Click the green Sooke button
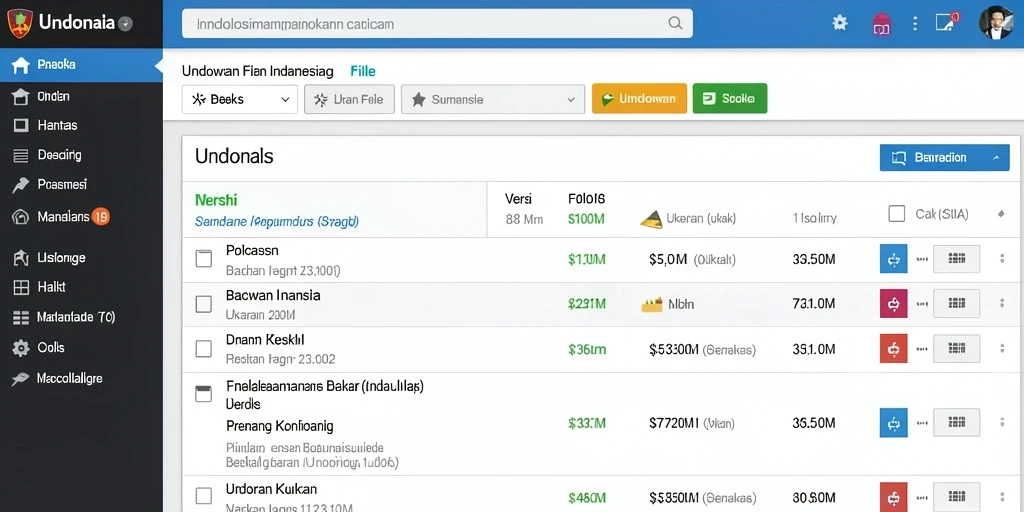Viewport: 1024px width, 512px height. 729,99
